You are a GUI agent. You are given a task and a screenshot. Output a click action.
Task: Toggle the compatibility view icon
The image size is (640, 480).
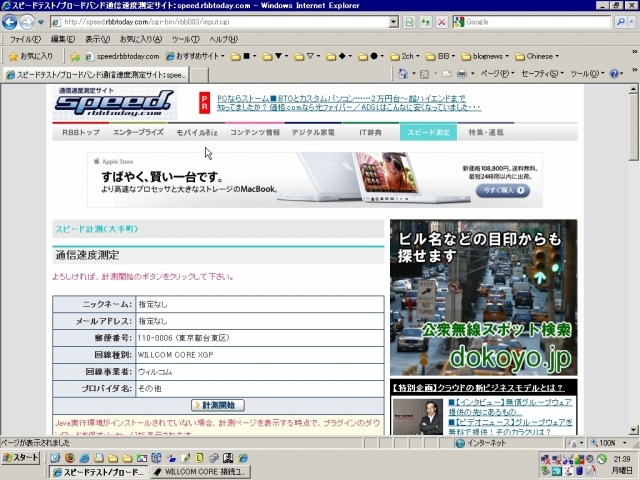click(x=409, y=22)
